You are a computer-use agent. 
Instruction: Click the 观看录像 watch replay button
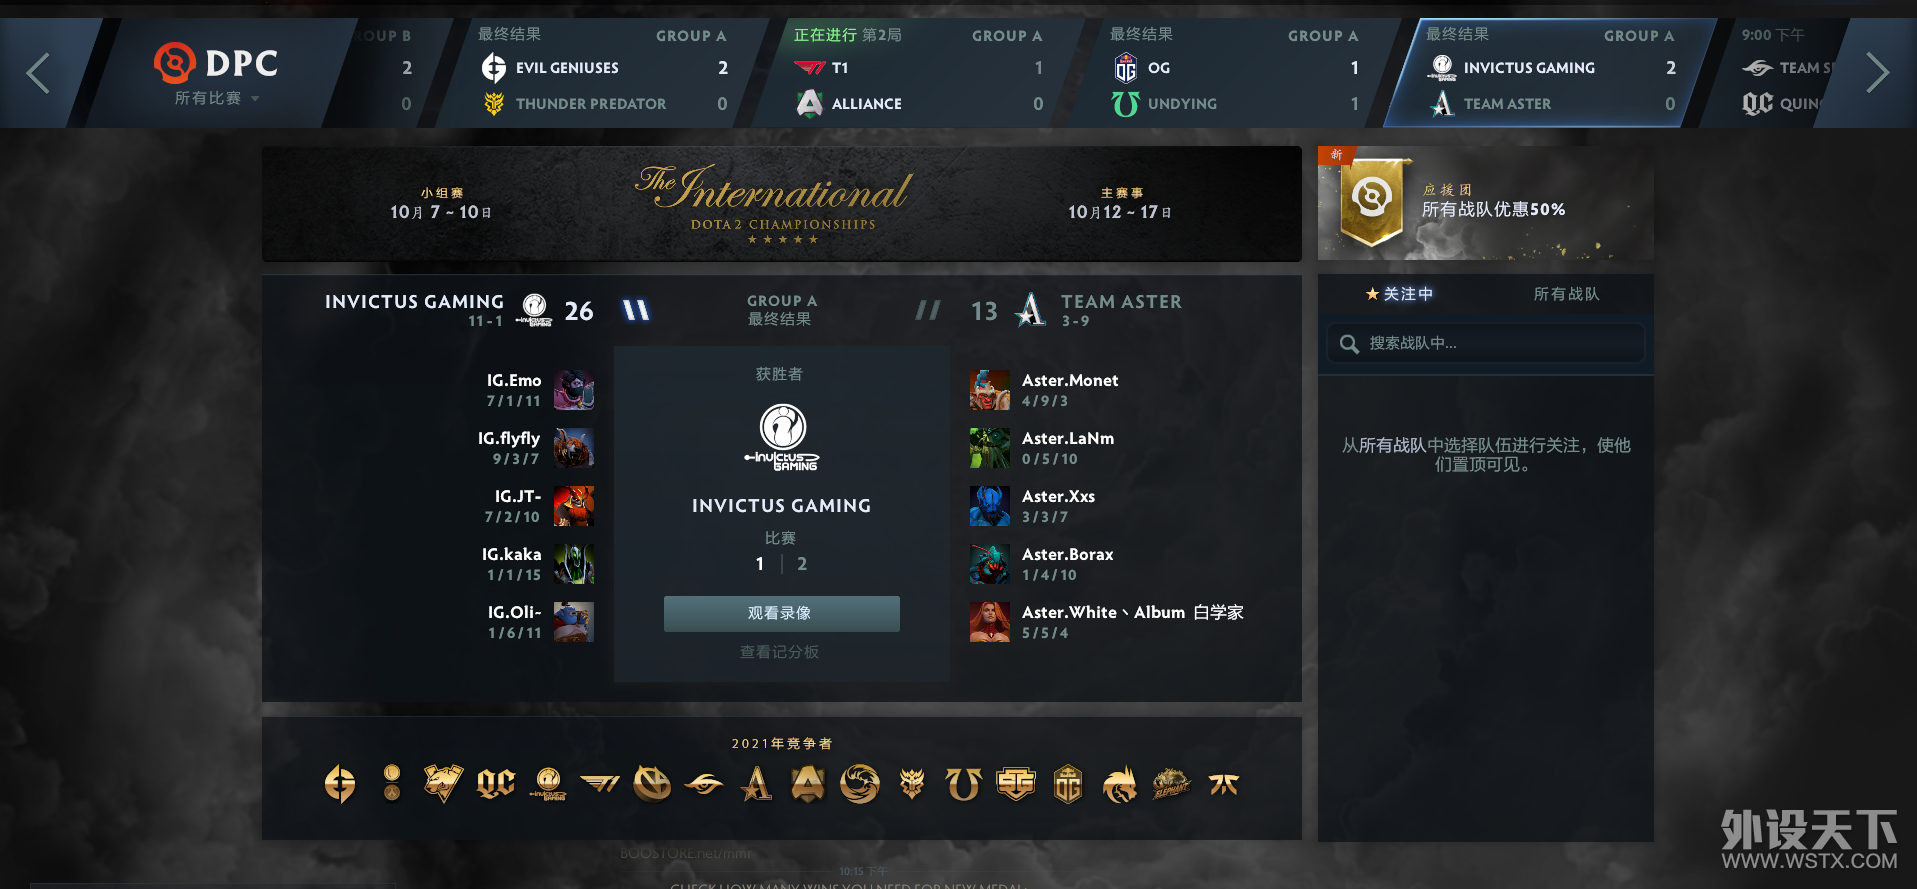coord(781,613)
